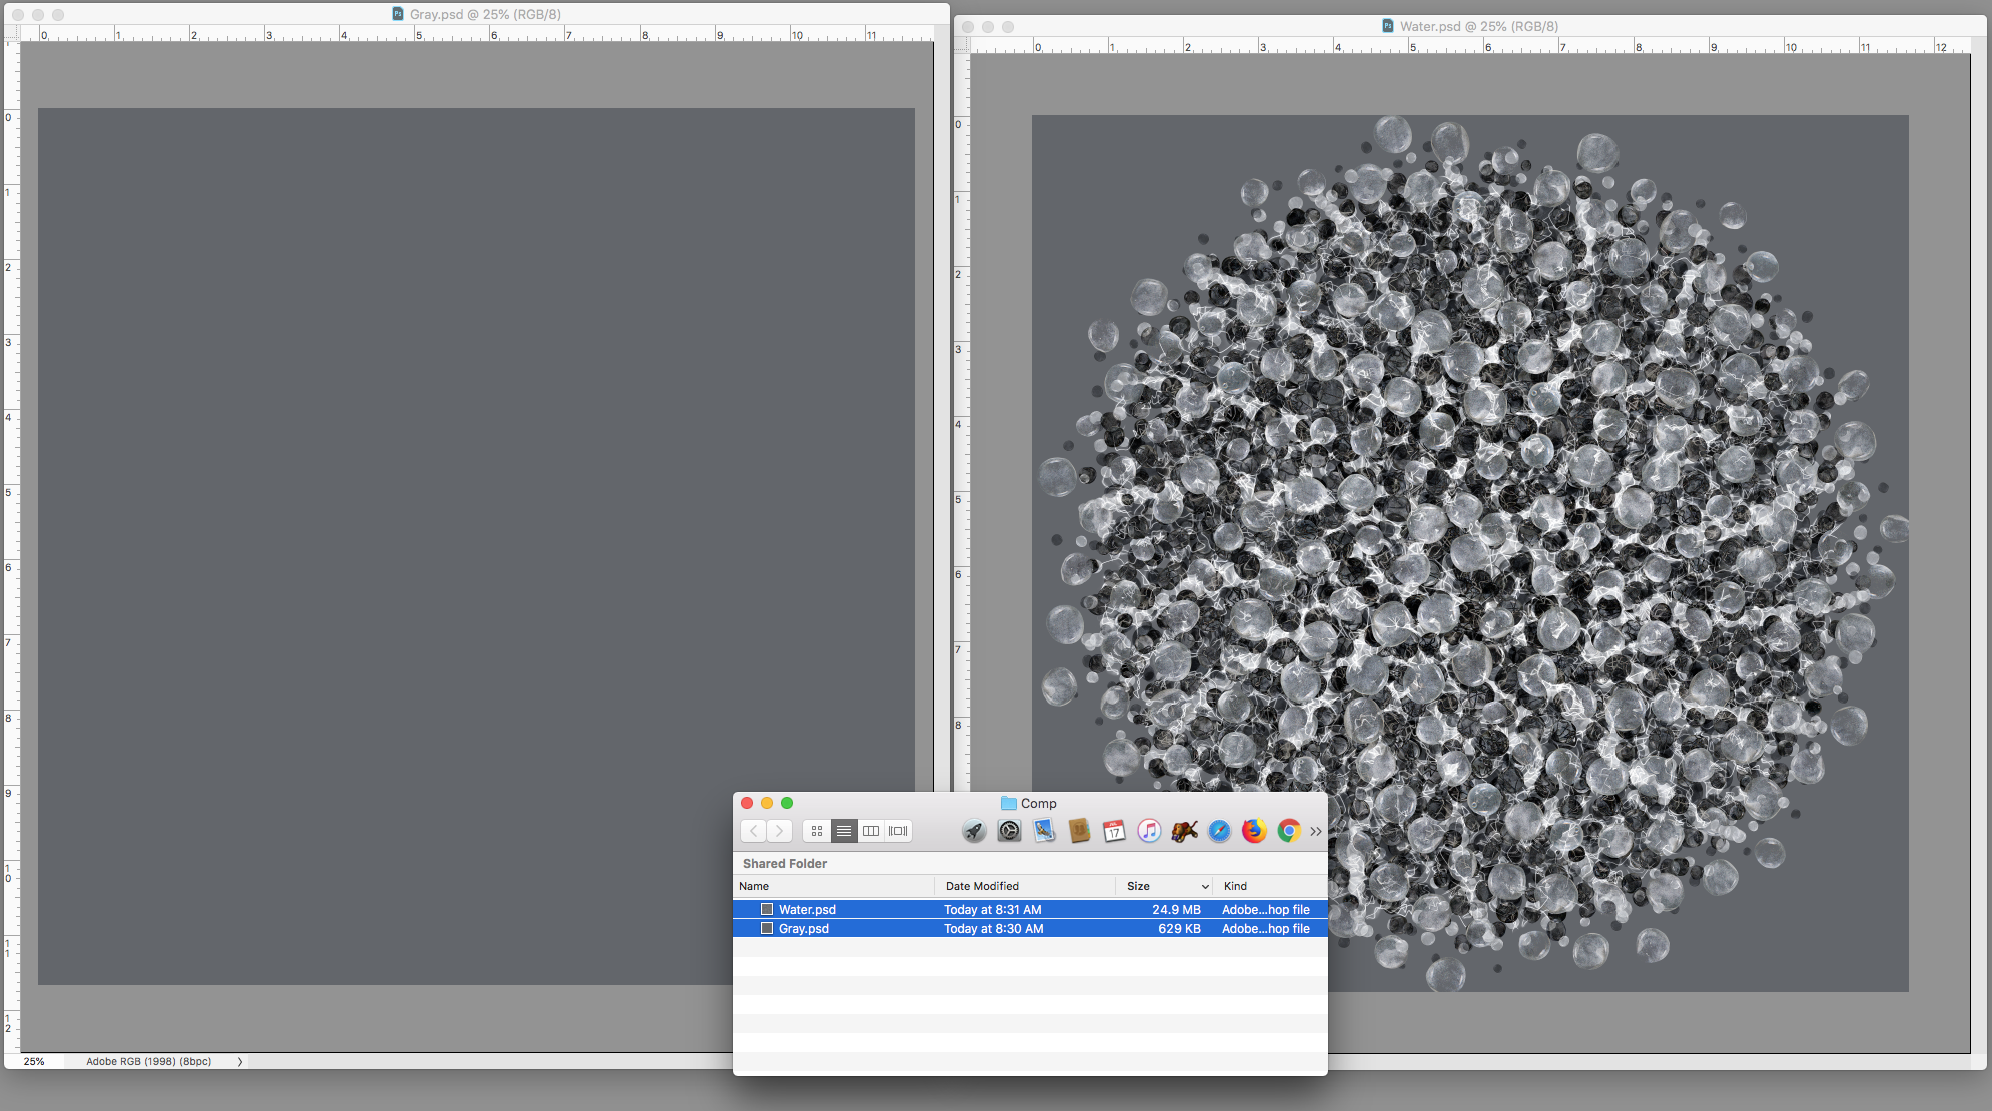This screenshot has height=1111, width=1992.
Task: Click the forward navigation arrow
Action: tap(780, 831)
